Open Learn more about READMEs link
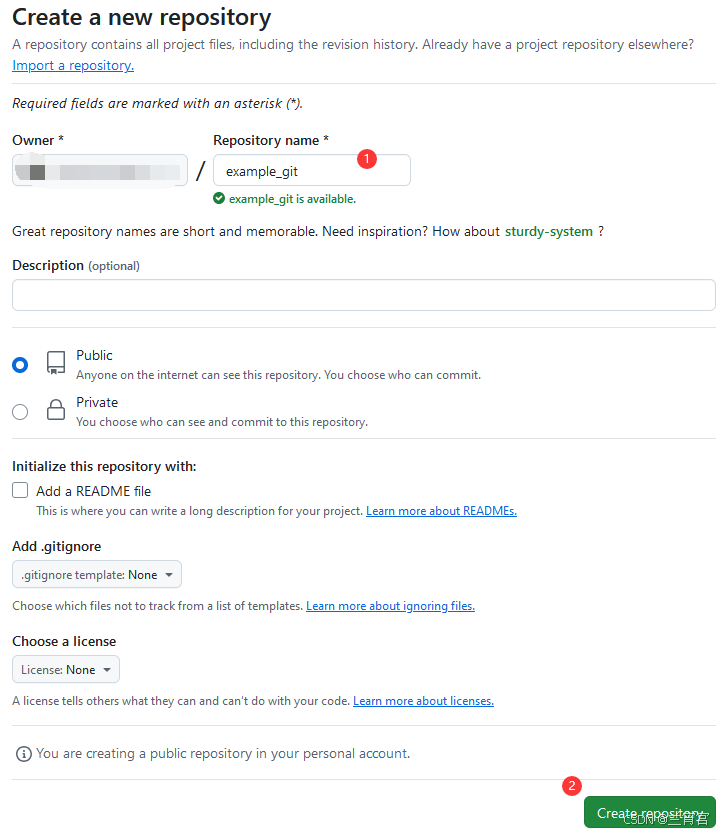Viewport: 721px width, 833px height. 442,511
